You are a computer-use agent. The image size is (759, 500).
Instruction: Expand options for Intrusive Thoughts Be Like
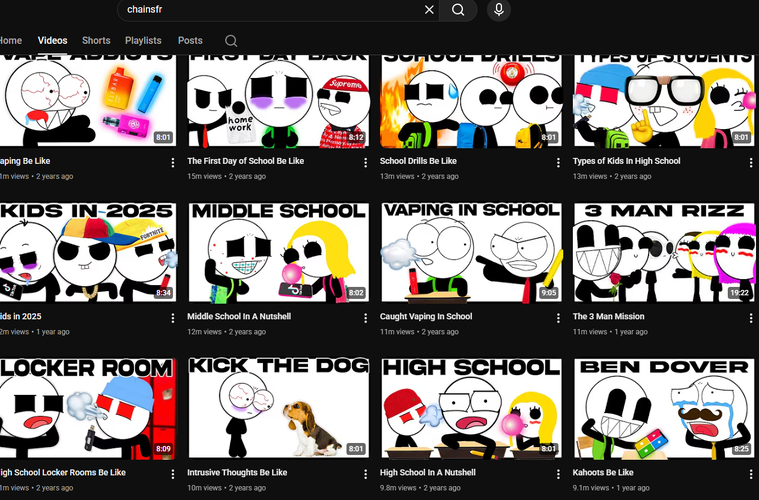pos(366,473)
